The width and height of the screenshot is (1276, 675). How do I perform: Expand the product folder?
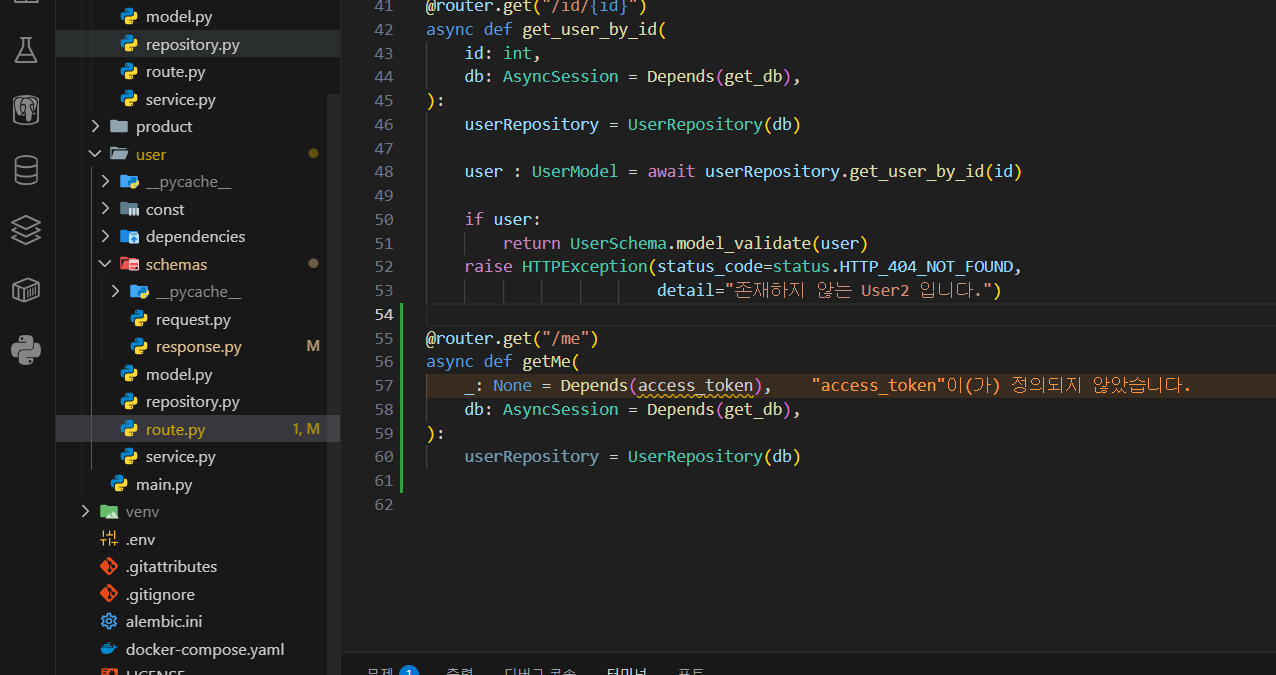(x=96, y=127)
